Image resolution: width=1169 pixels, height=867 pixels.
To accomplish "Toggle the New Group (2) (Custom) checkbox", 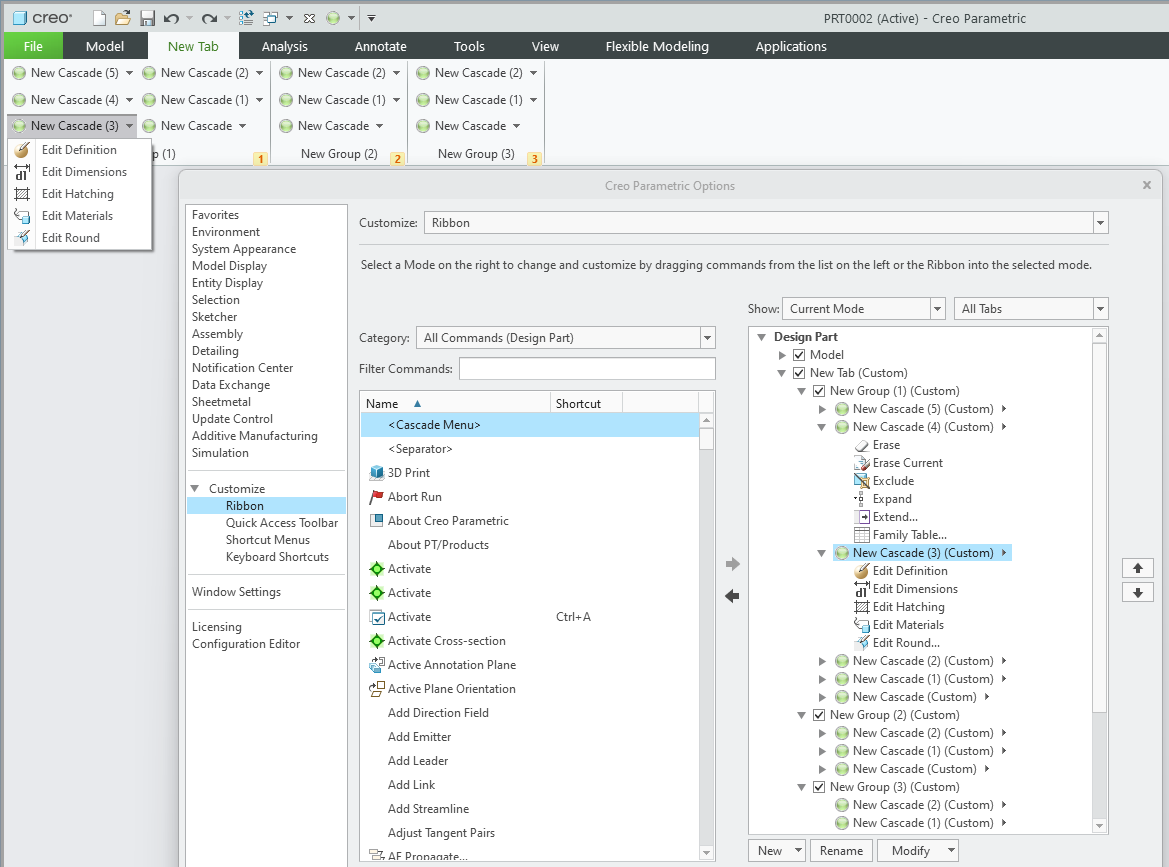I will point(817,714).
